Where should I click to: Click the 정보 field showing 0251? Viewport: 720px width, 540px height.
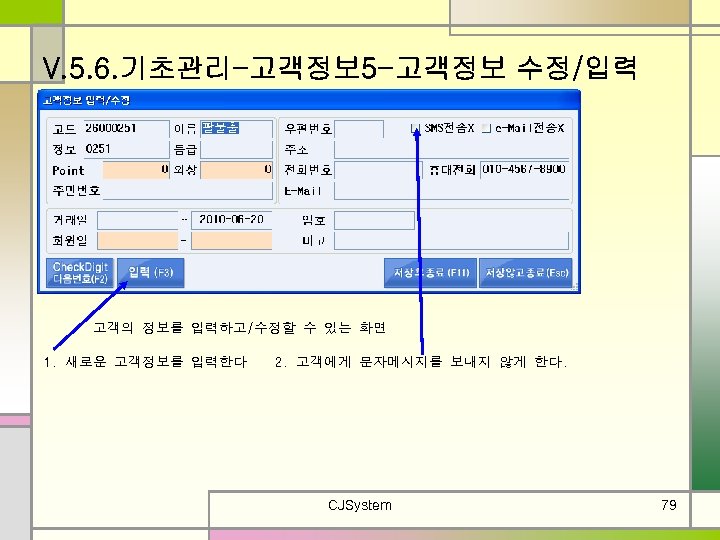126,149
